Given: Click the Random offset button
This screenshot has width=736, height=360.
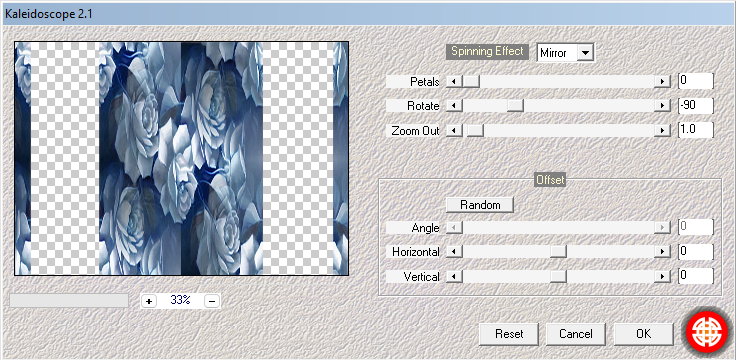Looking at the screenshot, I should click(480, 205).
